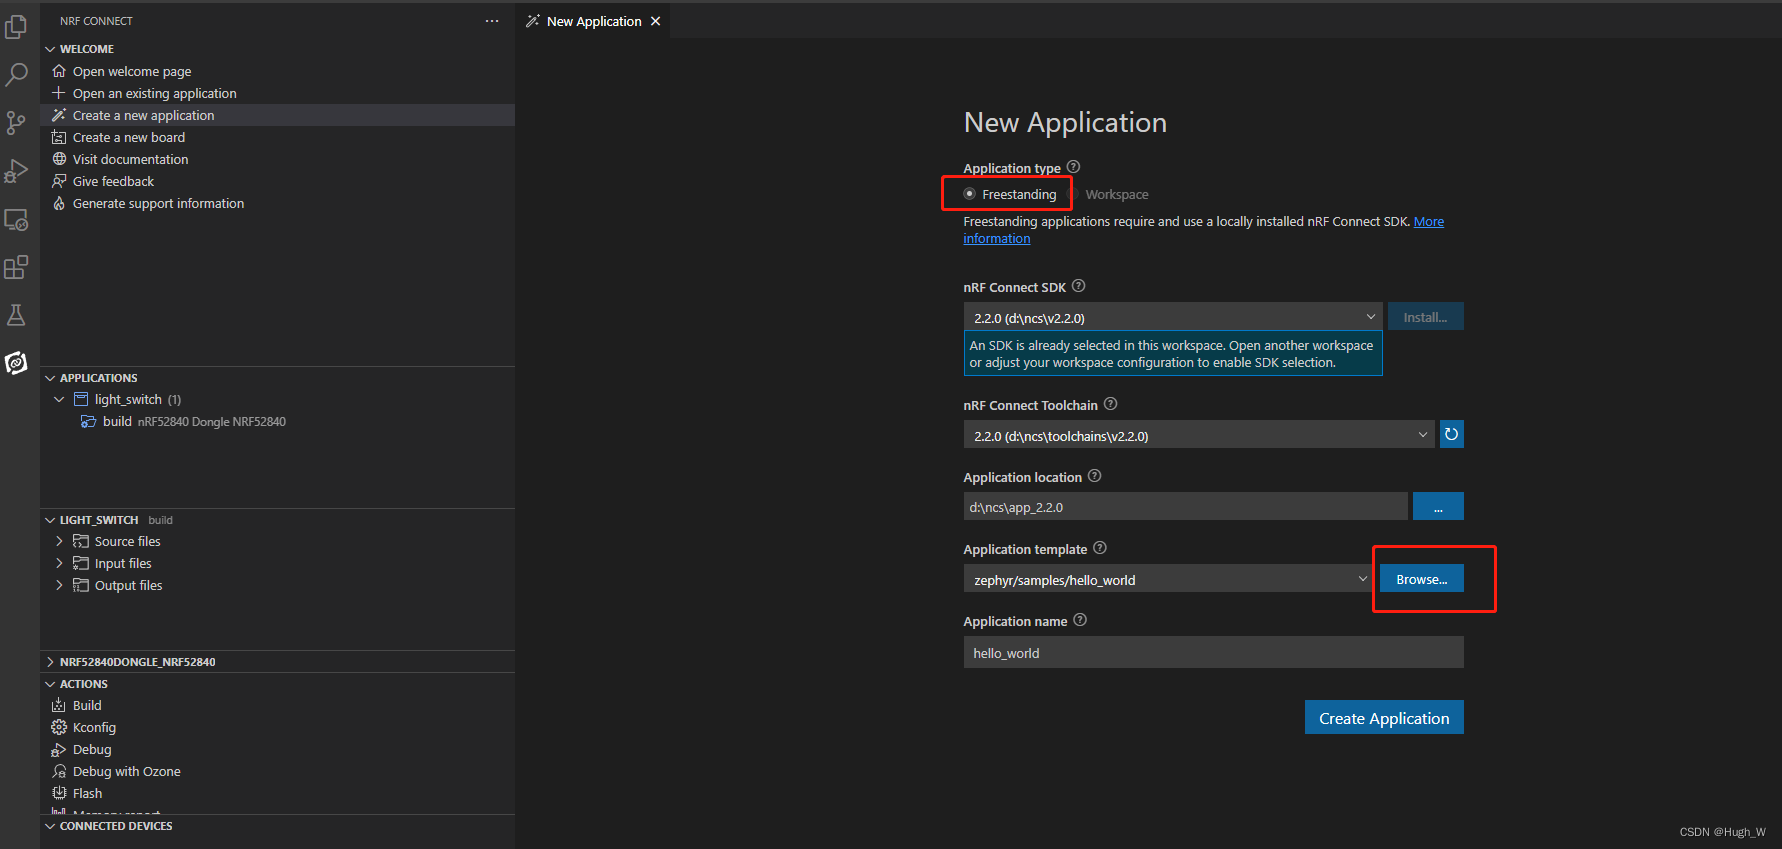Click the Generate support information flame icon

pyautogui.click(x=59, y=203)
